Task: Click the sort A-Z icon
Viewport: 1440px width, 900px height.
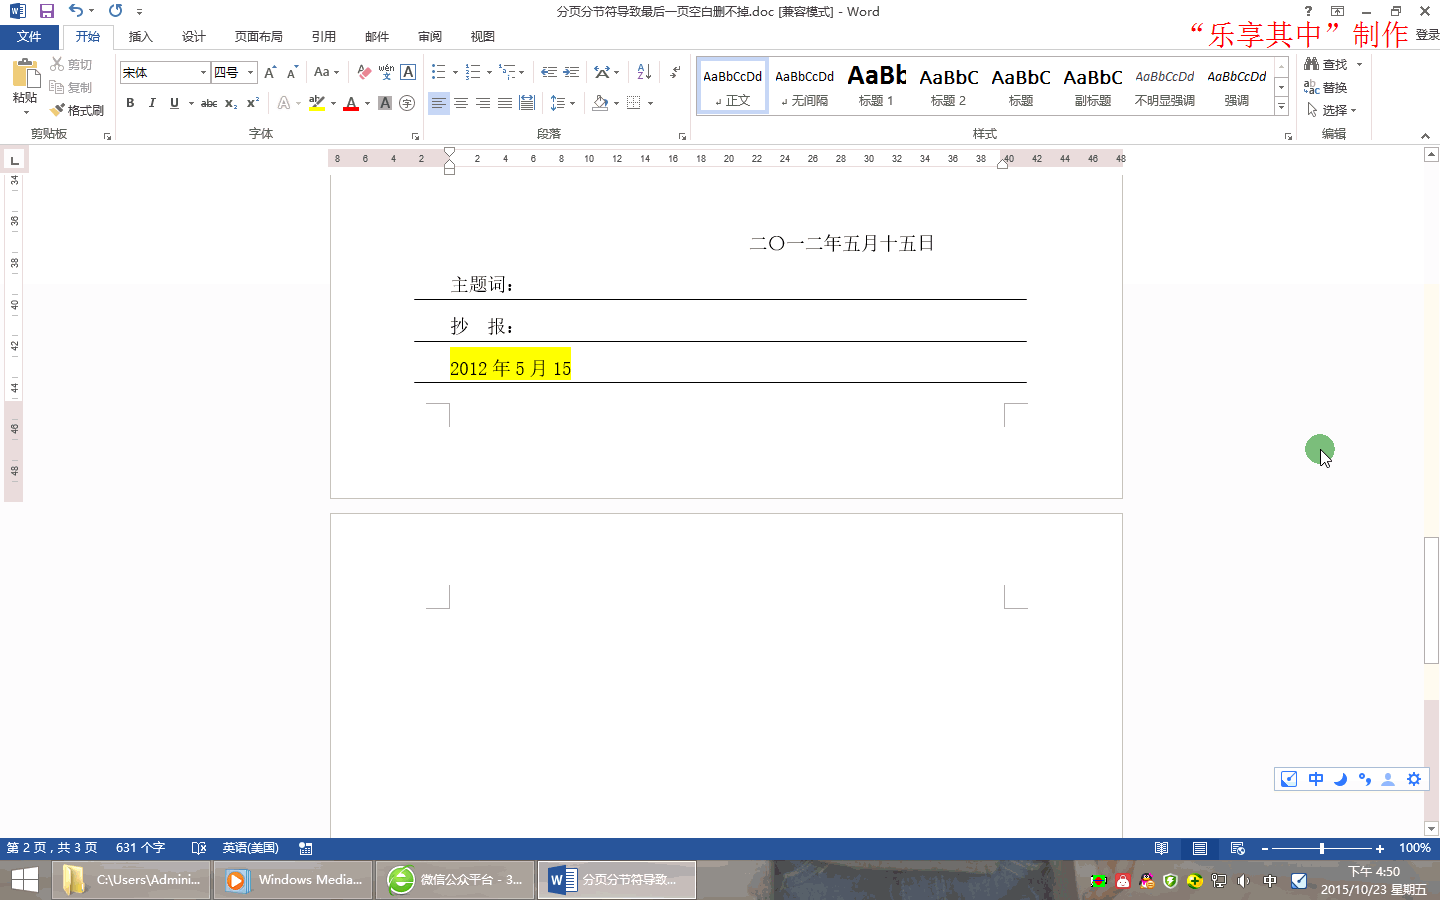Action: (x=644, y=72)
